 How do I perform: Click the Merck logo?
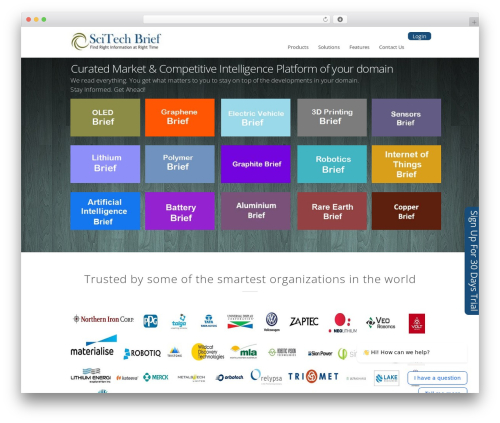[x=156, y=377]
